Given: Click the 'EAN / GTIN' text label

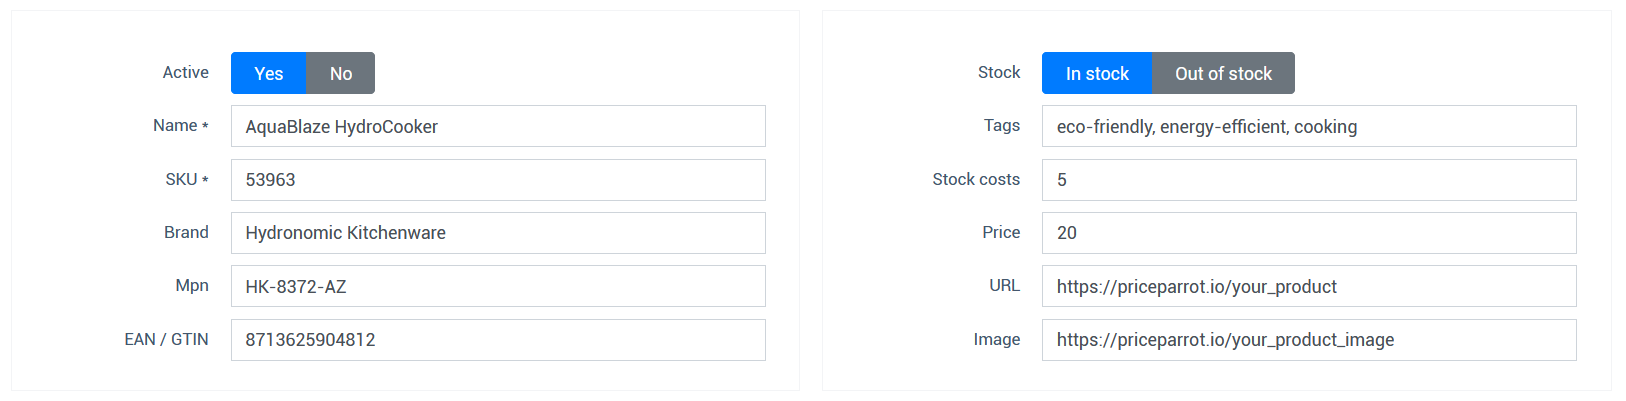Looking at the screenshot, I should [166, 340].
